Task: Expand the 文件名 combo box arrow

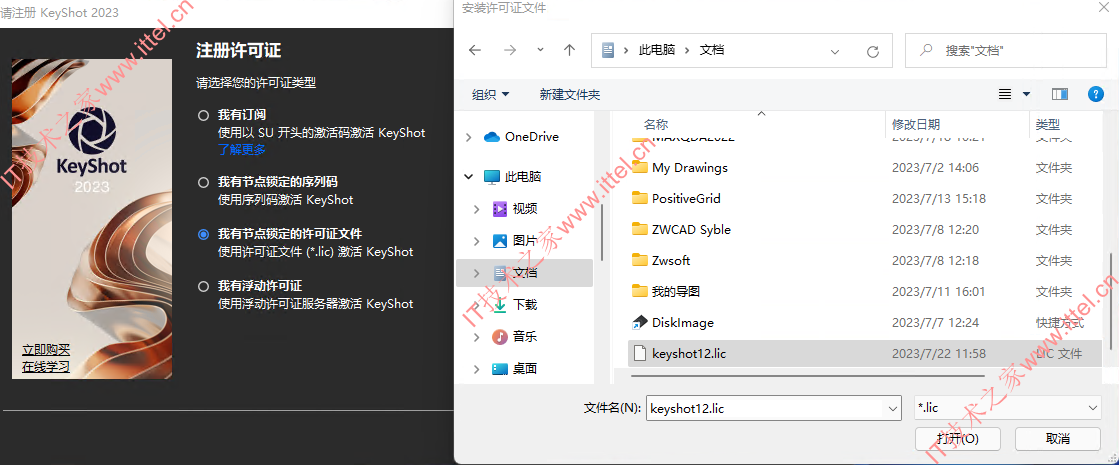Action: pos(893,409)
